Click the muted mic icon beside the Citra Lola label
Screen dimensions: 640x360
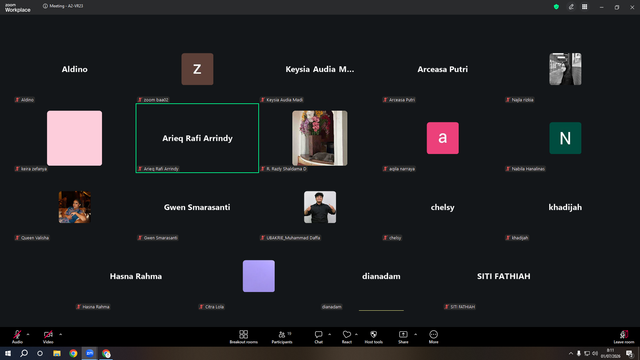(x=201, y=307)
